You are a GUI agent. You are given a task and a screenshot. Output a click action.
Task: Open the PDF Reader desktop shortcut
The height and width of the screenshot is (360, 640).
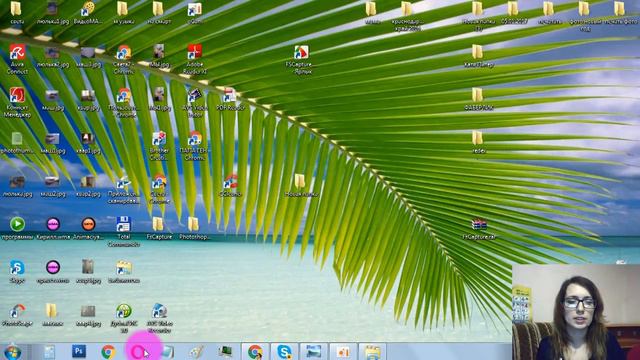coord(230,99)
